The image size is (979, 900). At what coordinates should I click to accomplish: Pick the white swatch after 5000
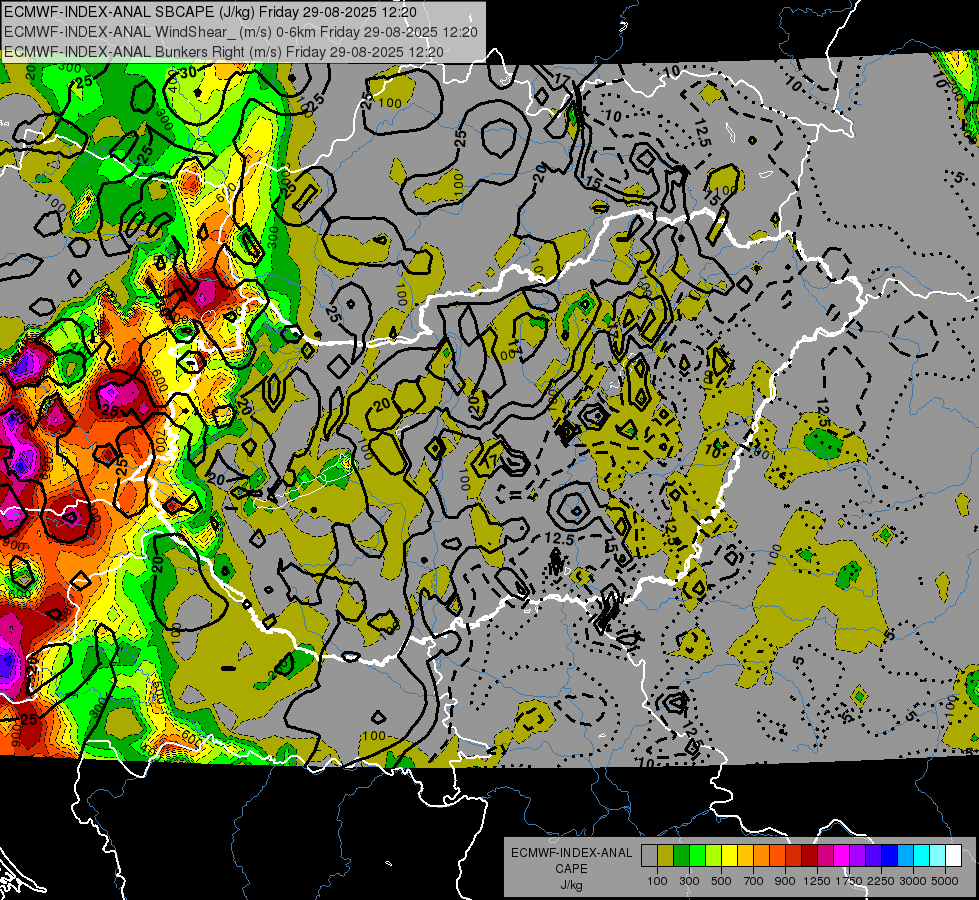pyautogui.click(x=953, y=855)
